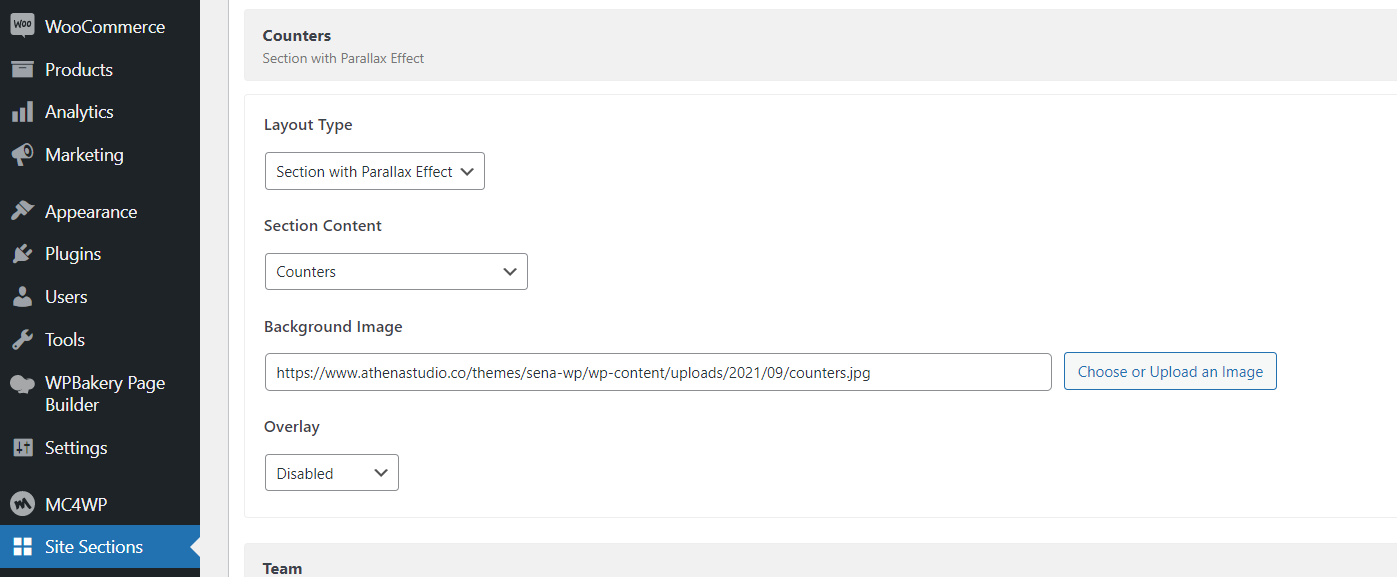This screenshot has width=1397, height=577.
Task: Click the Layout Type label
Action: point(308,125)
